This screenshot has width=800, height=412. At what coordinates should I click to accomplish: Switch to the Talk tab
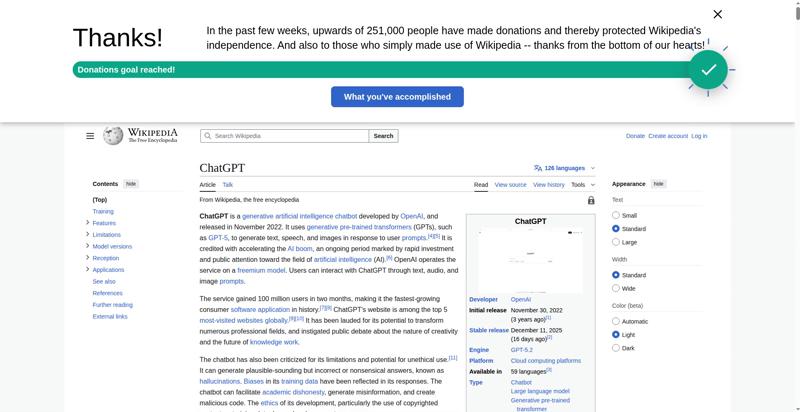227,185
